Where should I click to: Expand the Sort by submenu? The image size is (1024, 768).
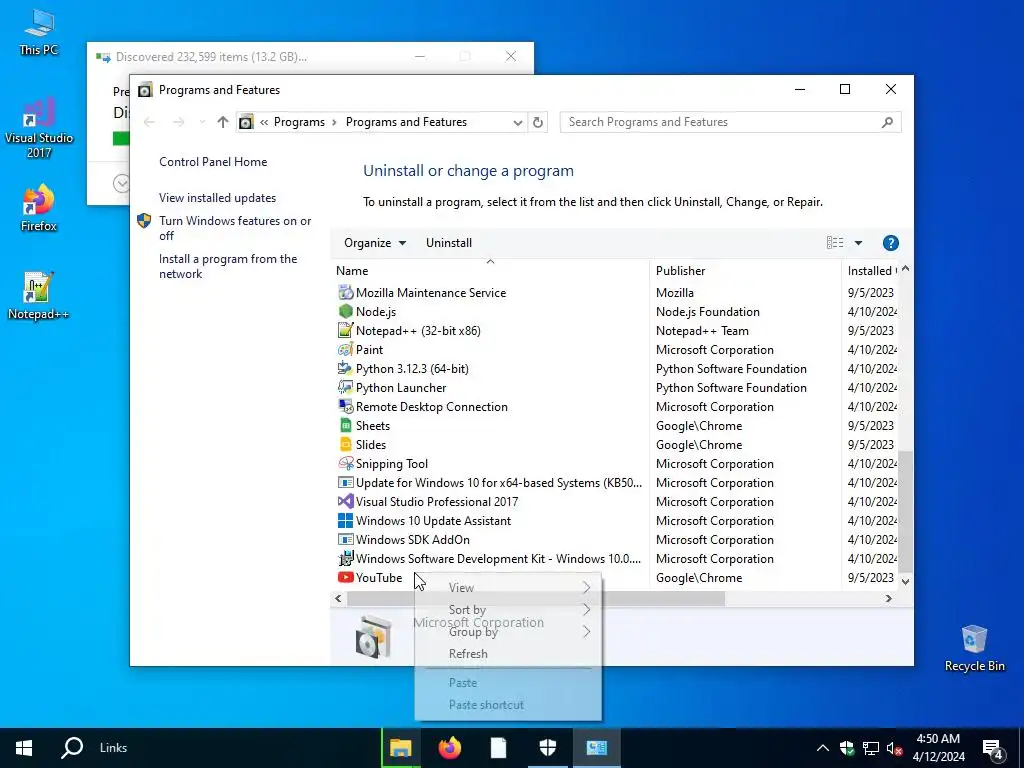508,609
